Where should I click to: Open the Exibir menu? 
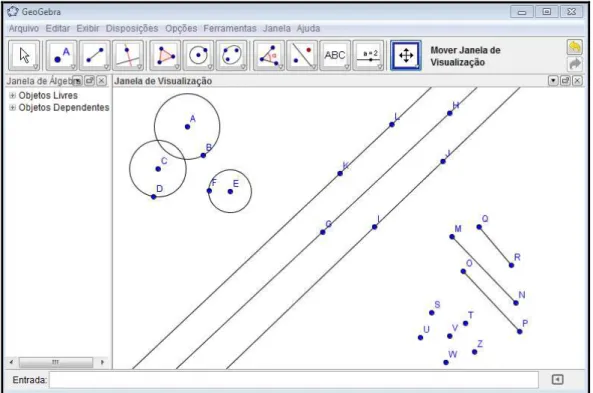click(x=88, y=28)
